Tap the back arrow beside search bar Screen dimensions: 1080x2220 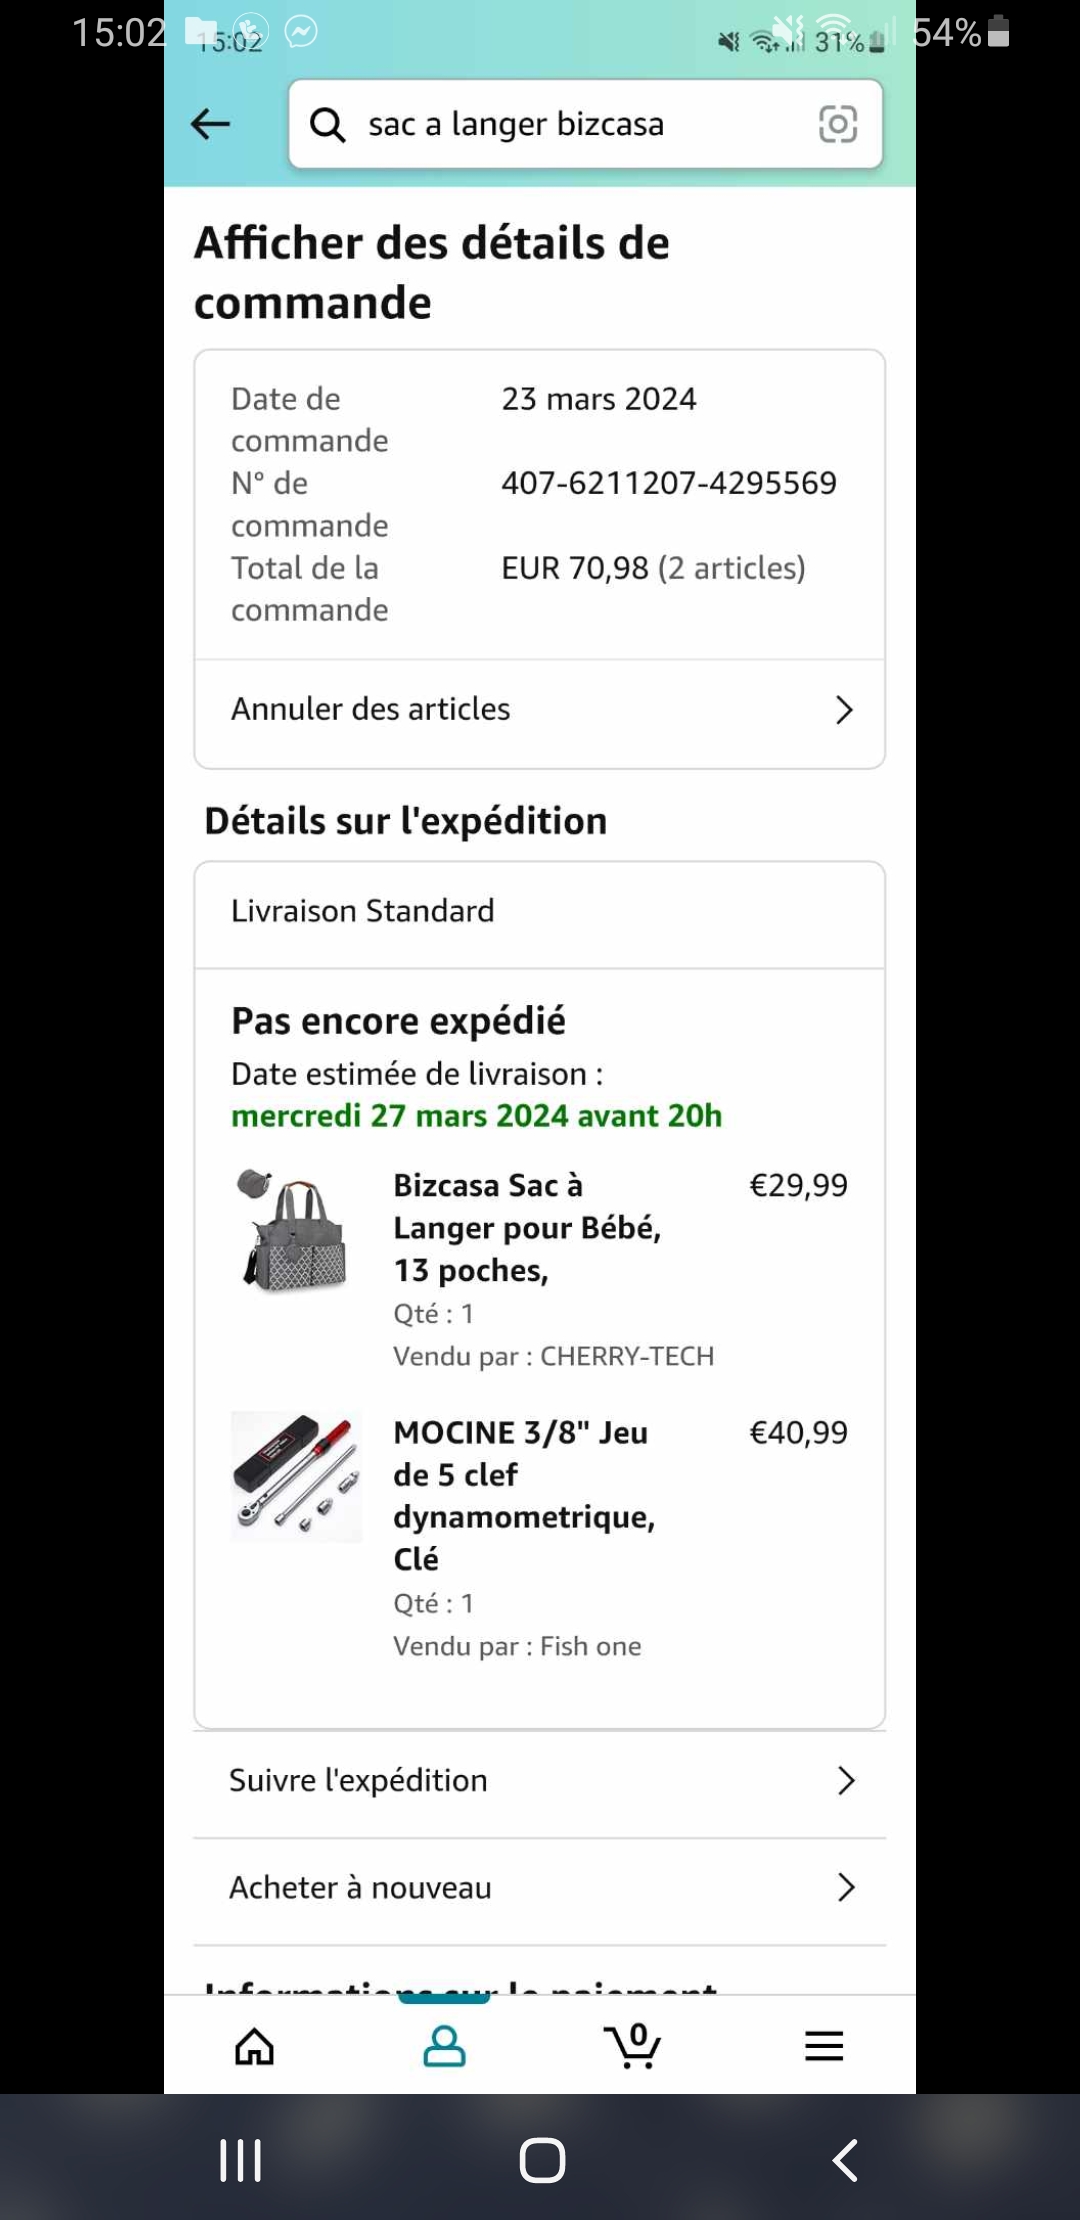[x=210, y=124]
